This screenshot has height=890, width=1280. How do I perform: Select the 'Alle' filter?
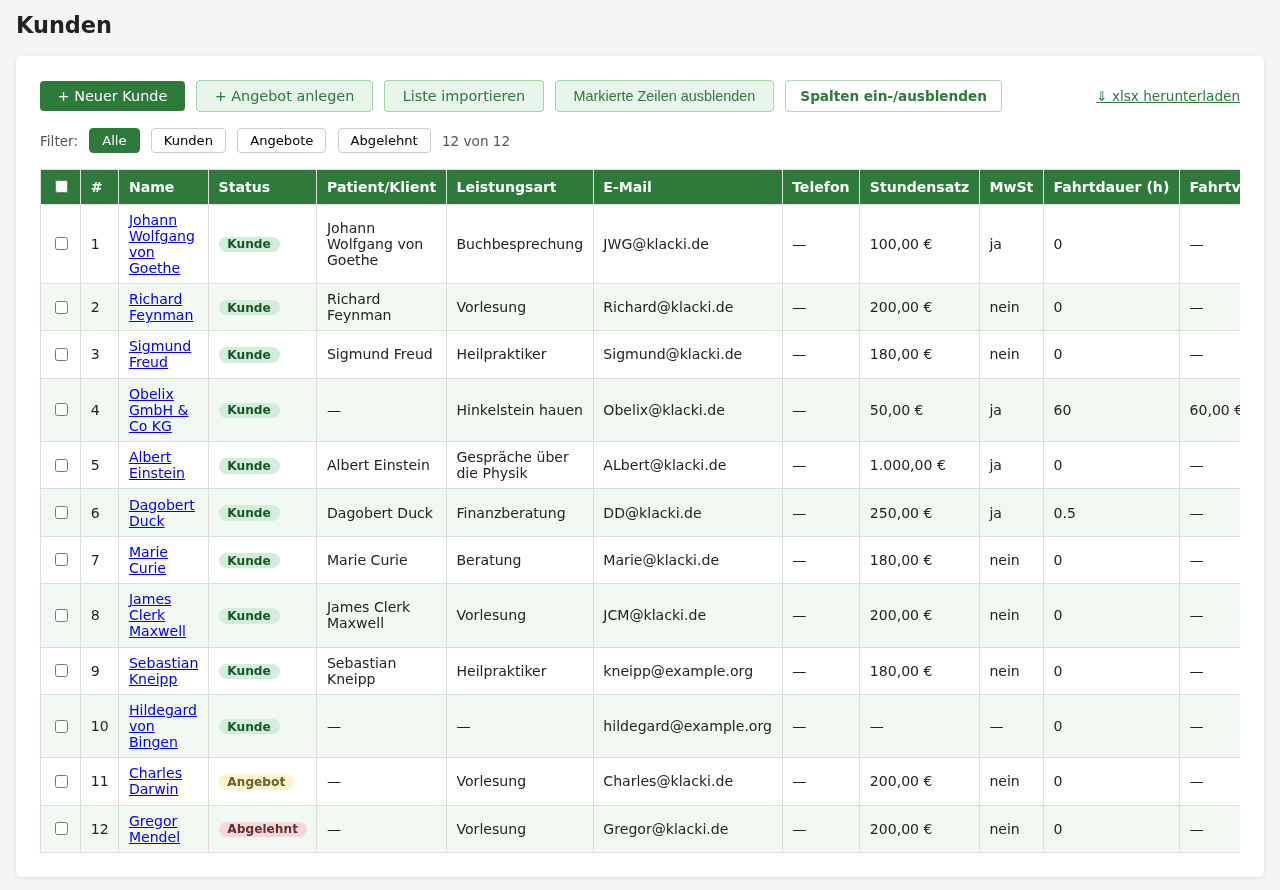[x=114, y=141]
